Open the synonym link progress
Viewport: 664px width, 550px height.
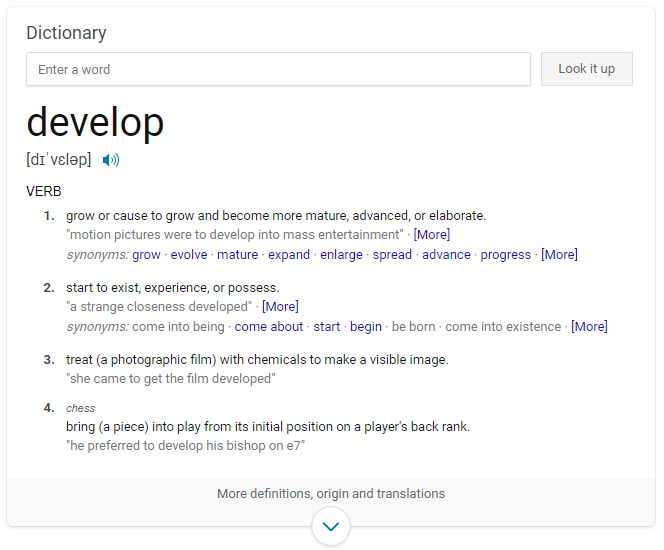click(x=506, y=254)
